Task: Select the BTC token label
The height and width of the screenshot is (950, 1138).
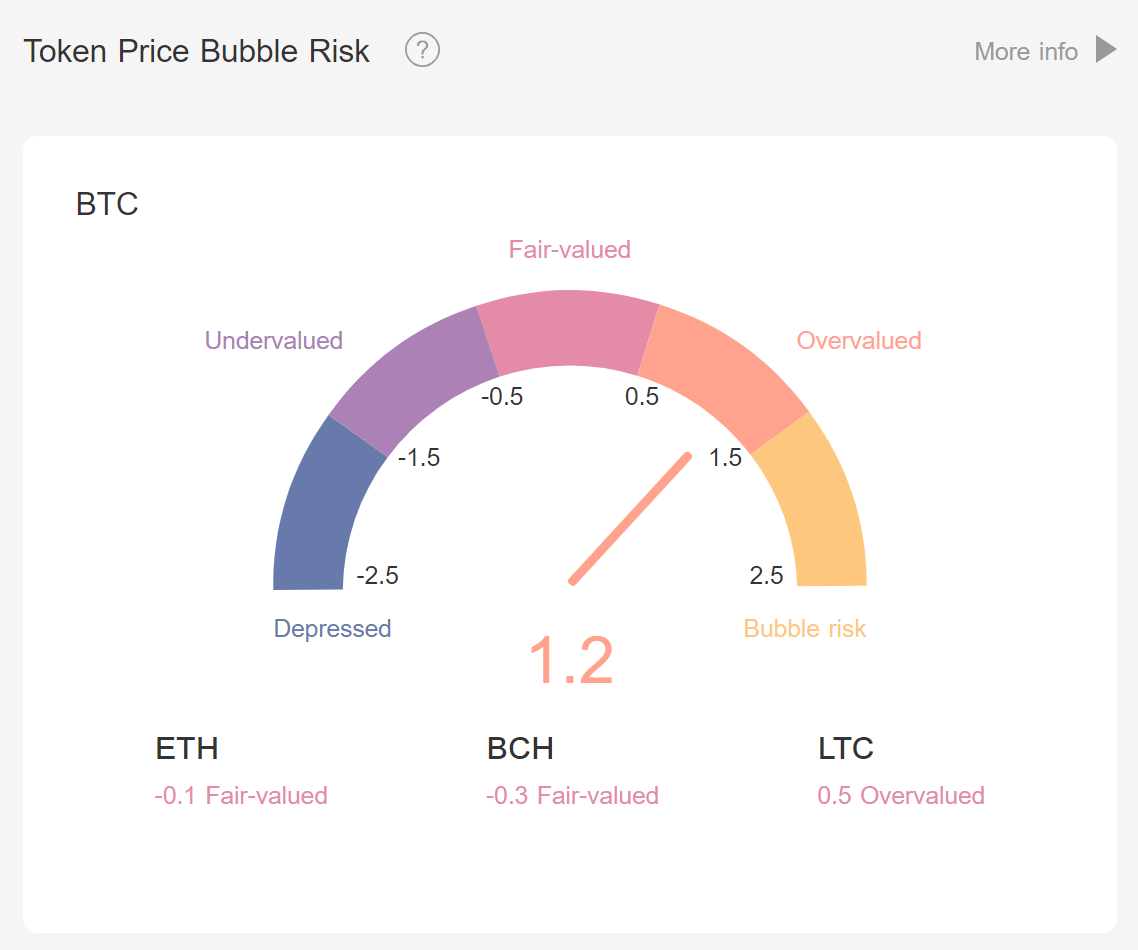Action: point(106,204)
